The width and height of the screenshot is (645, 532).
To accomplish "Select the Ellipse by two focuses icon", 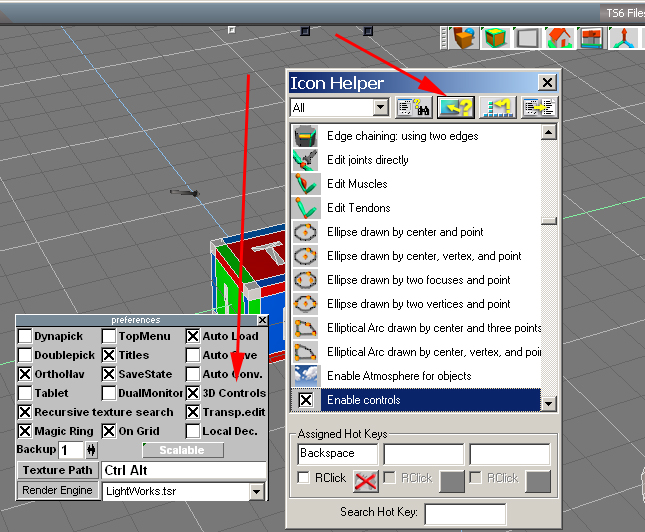I will click(305, 280).
